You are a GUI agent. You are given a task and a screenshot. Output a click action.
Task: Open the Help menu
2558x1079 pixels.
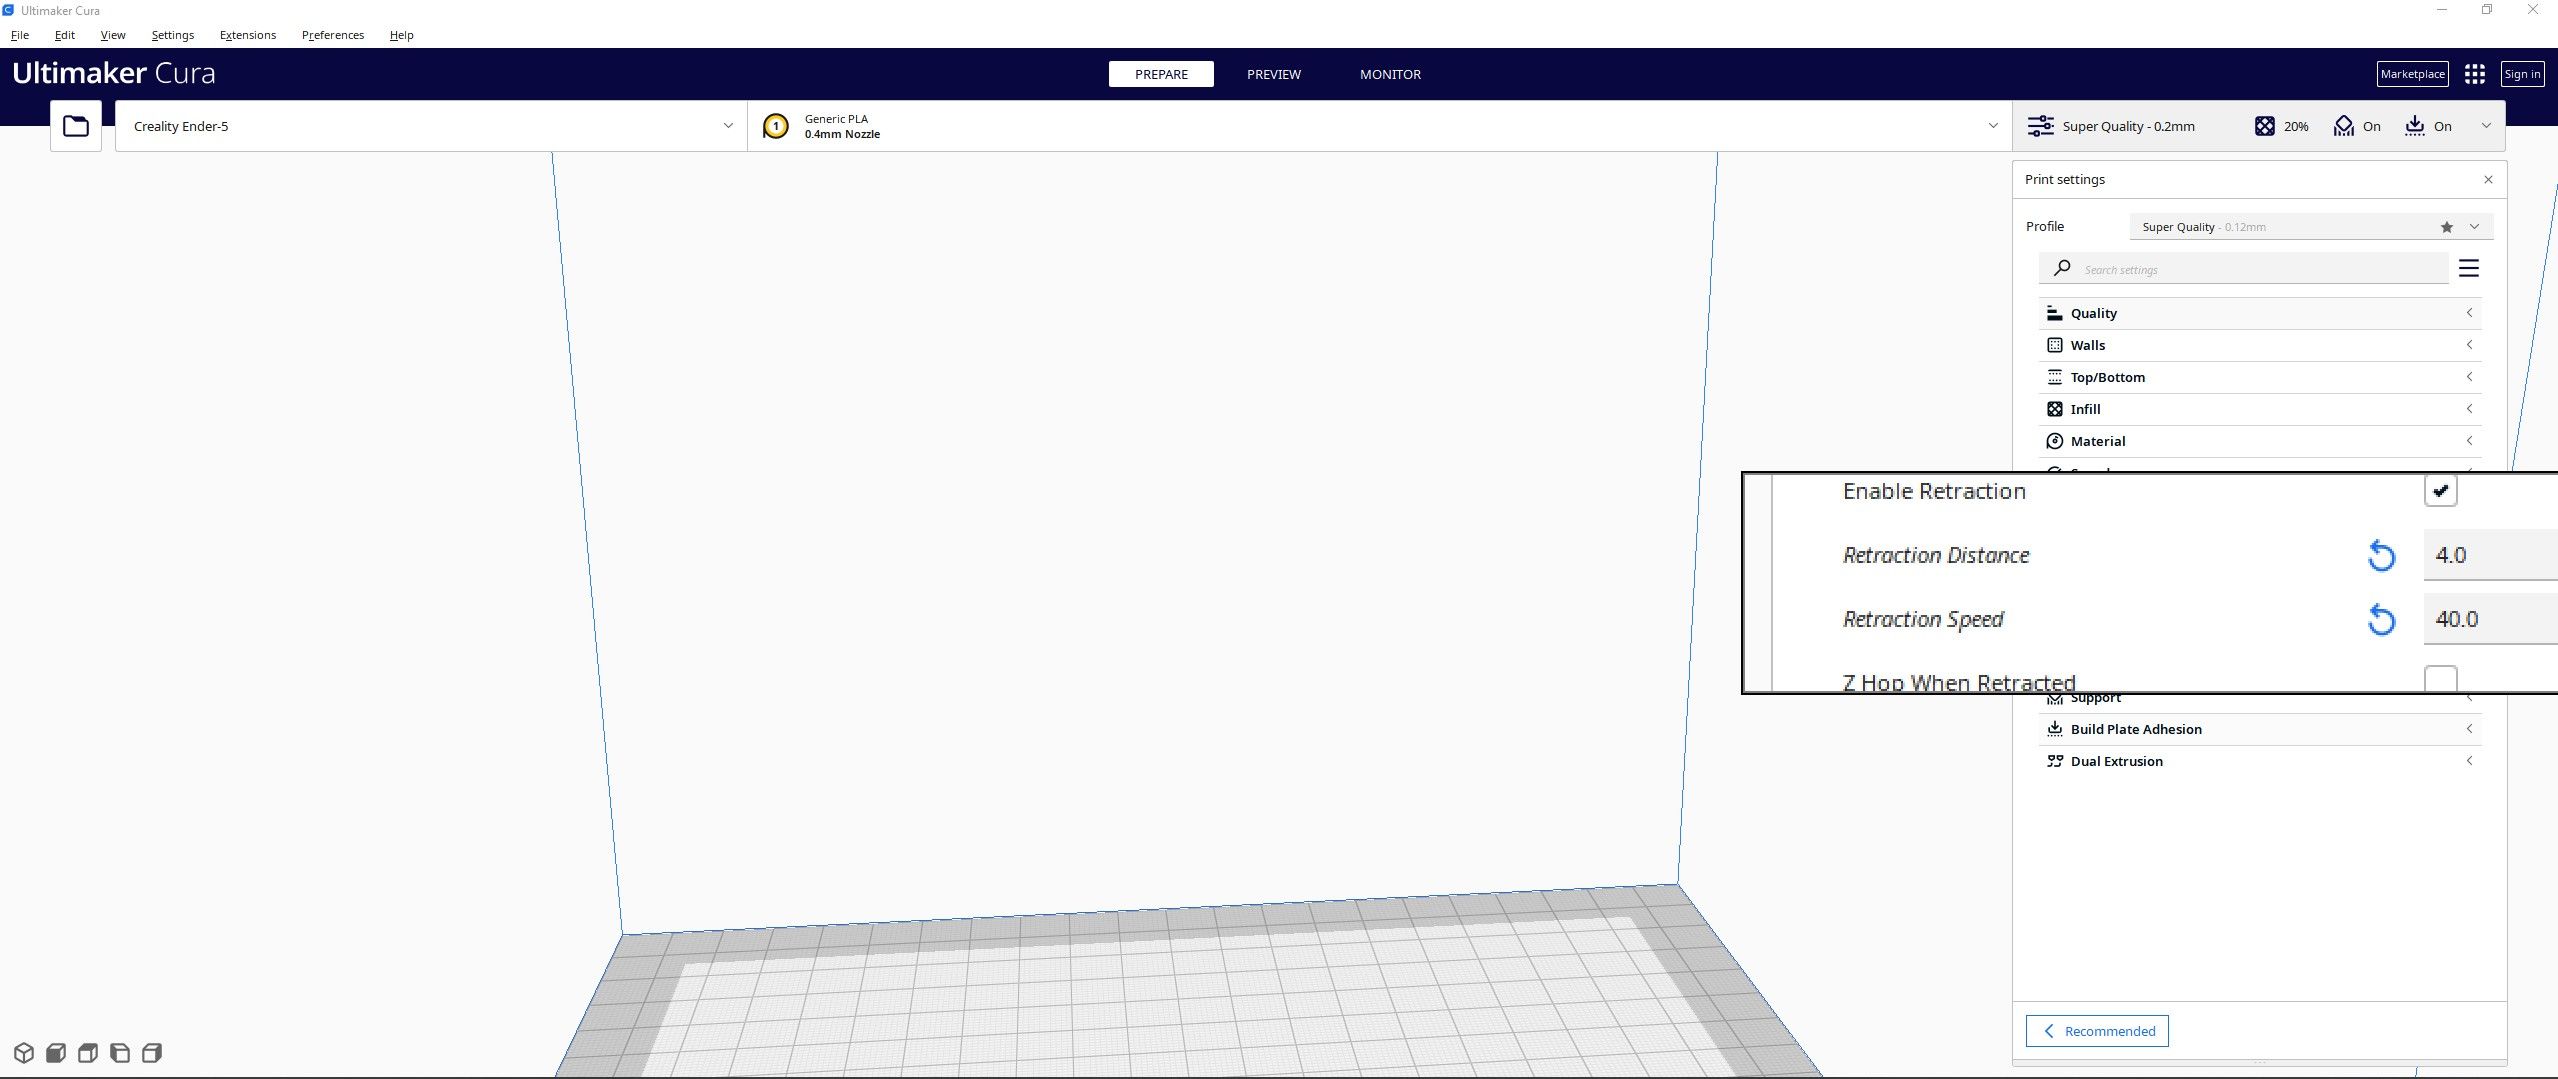(402, 35)
